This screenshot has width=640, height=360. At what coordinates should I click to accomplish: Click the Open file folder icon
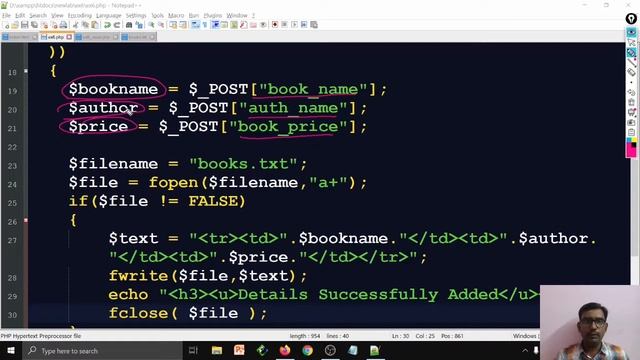15,25
